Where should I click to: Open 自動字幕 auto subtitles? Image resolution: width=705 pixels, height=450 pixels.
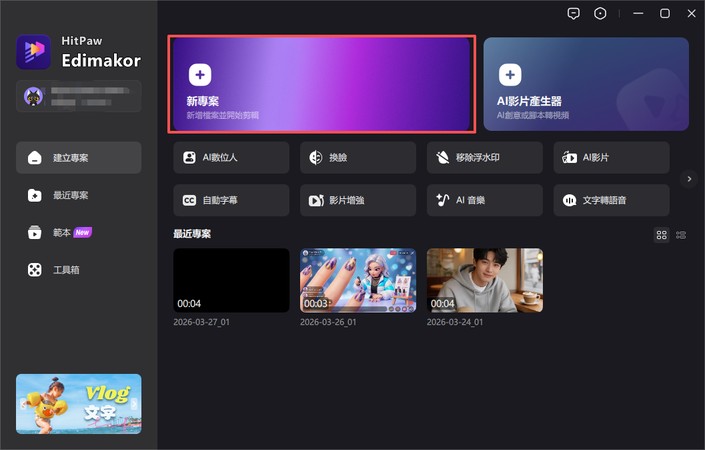[x=230, y=200]
